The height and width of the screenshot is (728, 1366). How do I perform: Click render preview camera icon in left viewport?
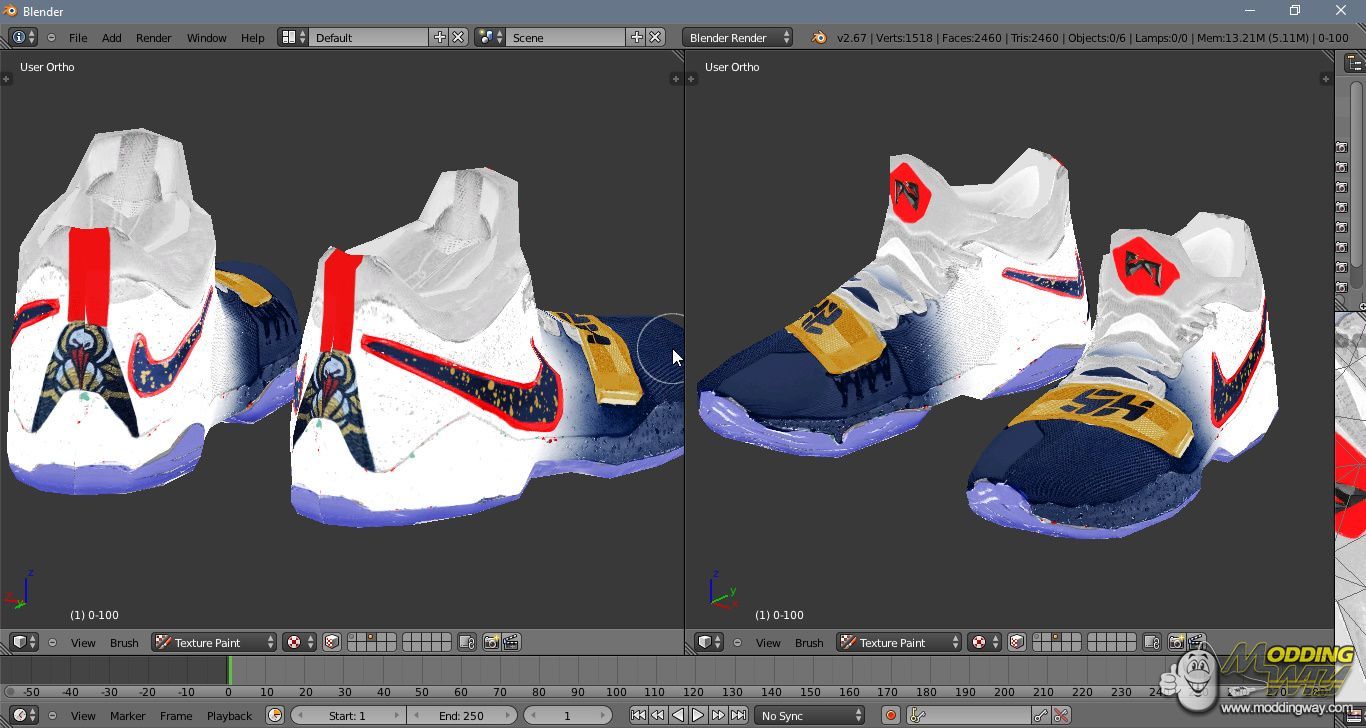[x=491, y=642]
